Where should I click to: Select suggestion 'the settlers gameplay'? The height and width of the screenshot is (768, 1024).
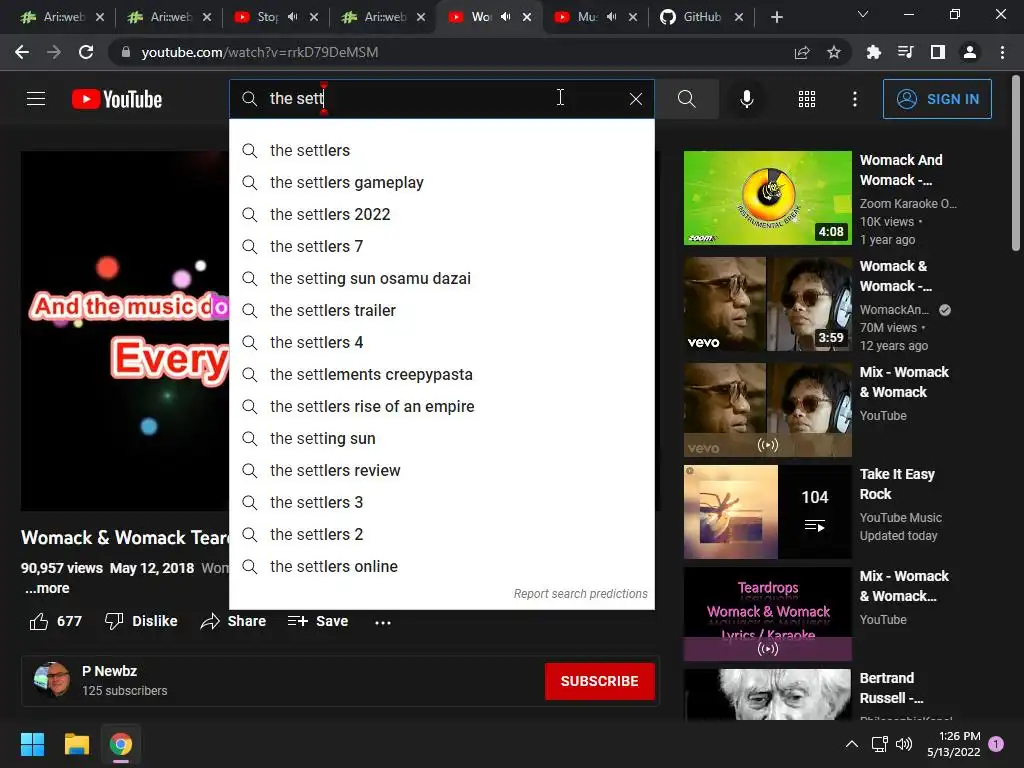coord(441,182)
